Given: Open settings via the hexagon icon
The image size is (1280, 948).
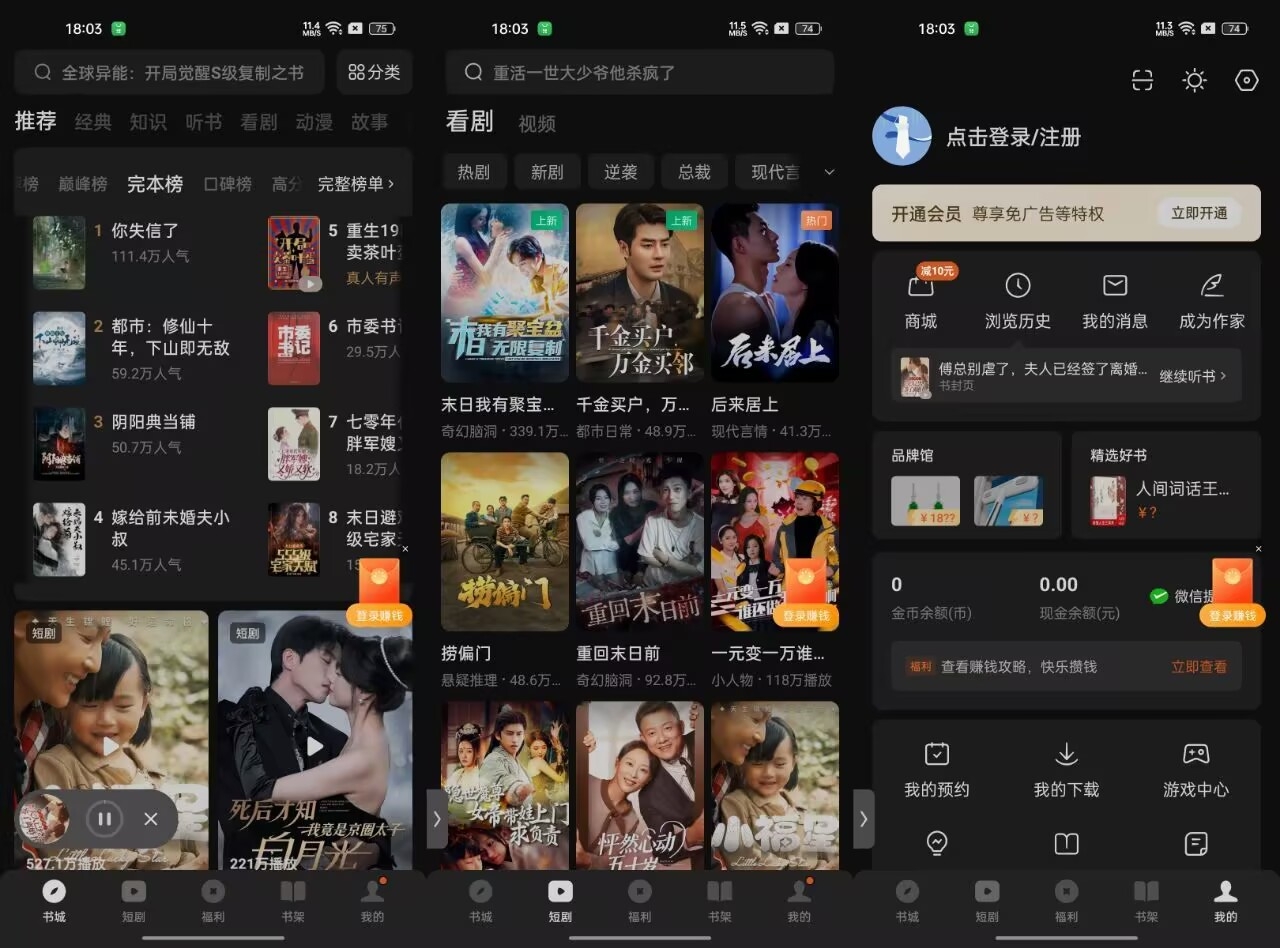Looking at the screenshot, I should (x=1246, y=81).
